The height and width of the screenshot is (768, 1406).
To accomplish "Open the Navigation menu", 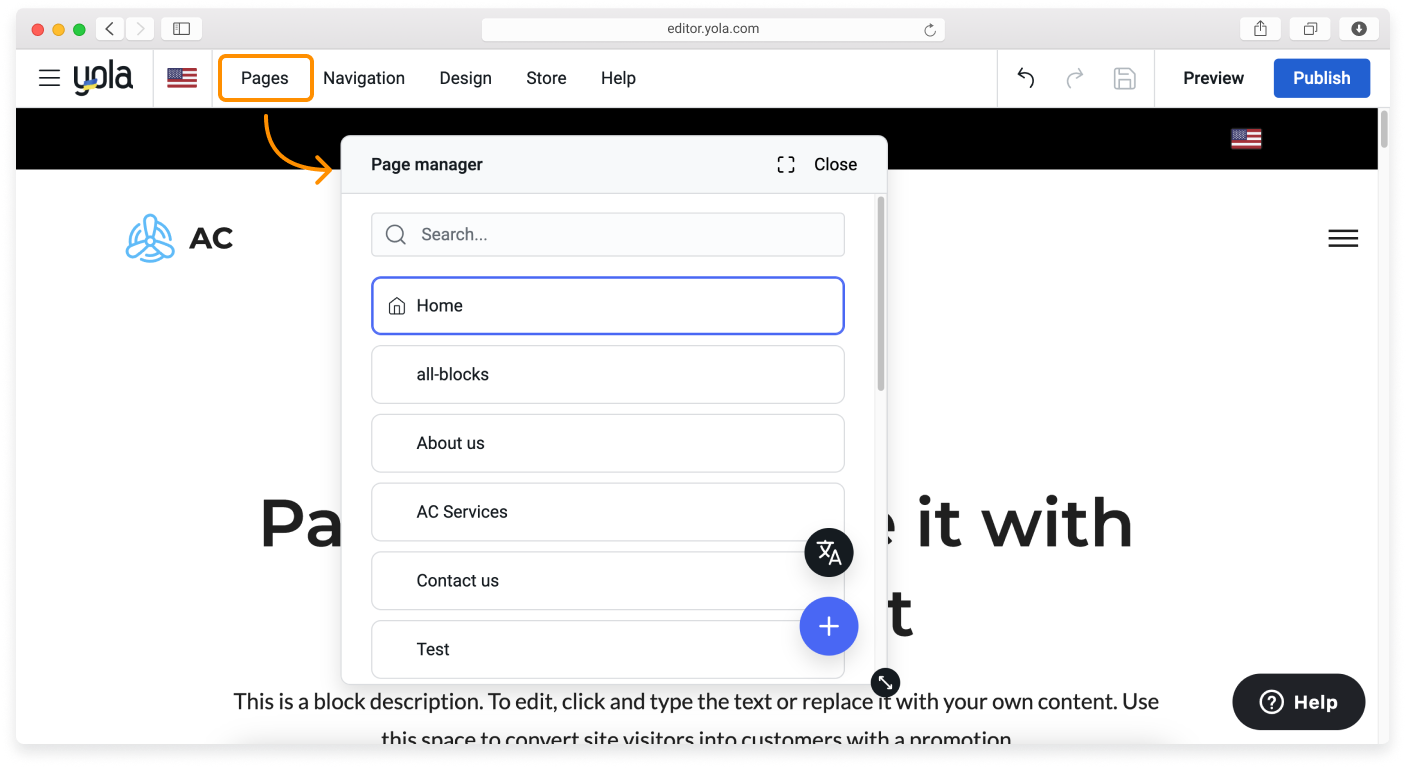I will [364, 78].
